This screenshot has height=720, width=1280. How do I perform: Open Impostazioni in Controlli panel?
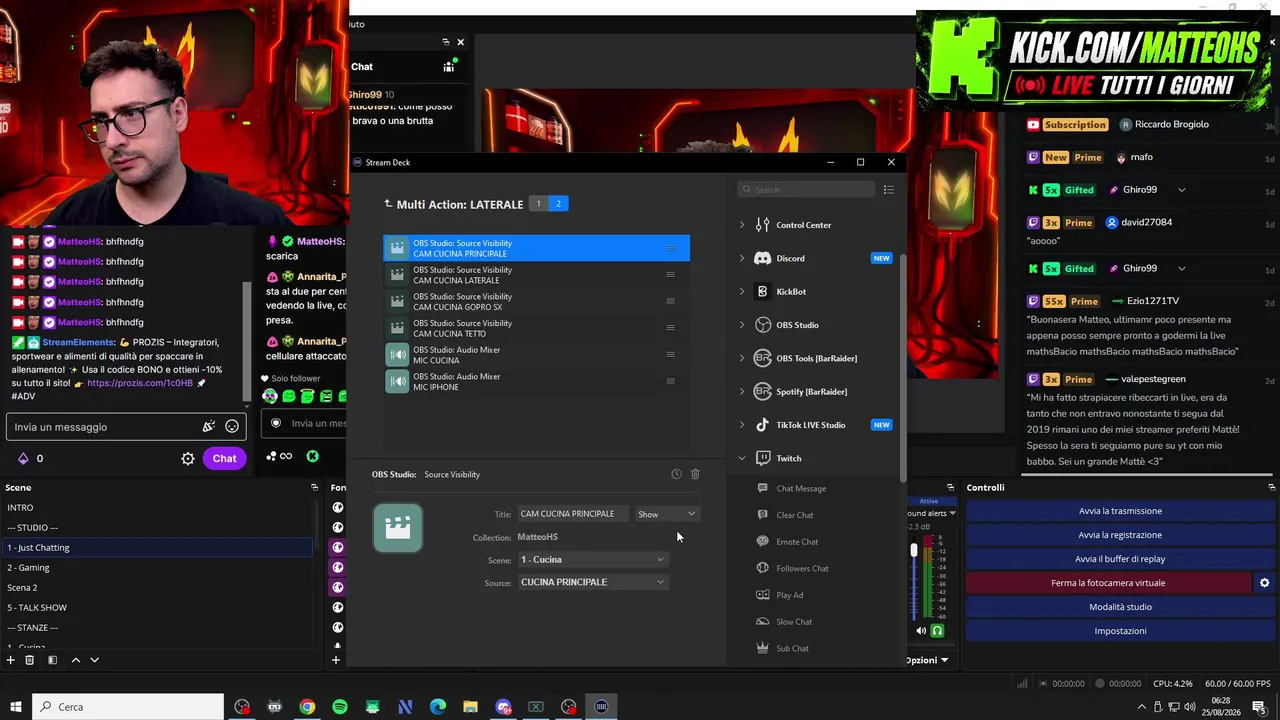pyautogui.click(x=1120, y=631)
